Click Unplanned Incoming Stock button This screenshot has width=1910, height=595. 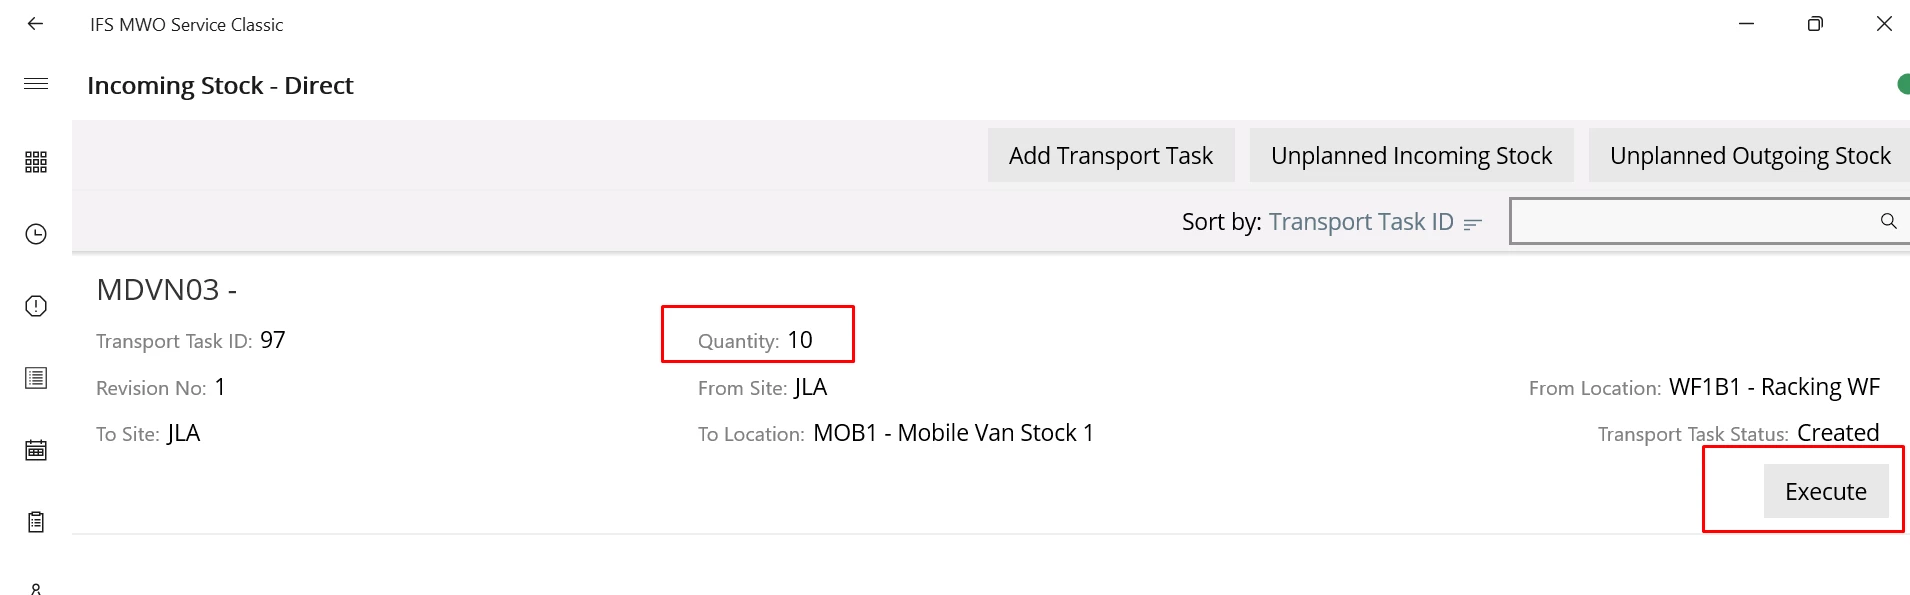tap(1411, 155)
